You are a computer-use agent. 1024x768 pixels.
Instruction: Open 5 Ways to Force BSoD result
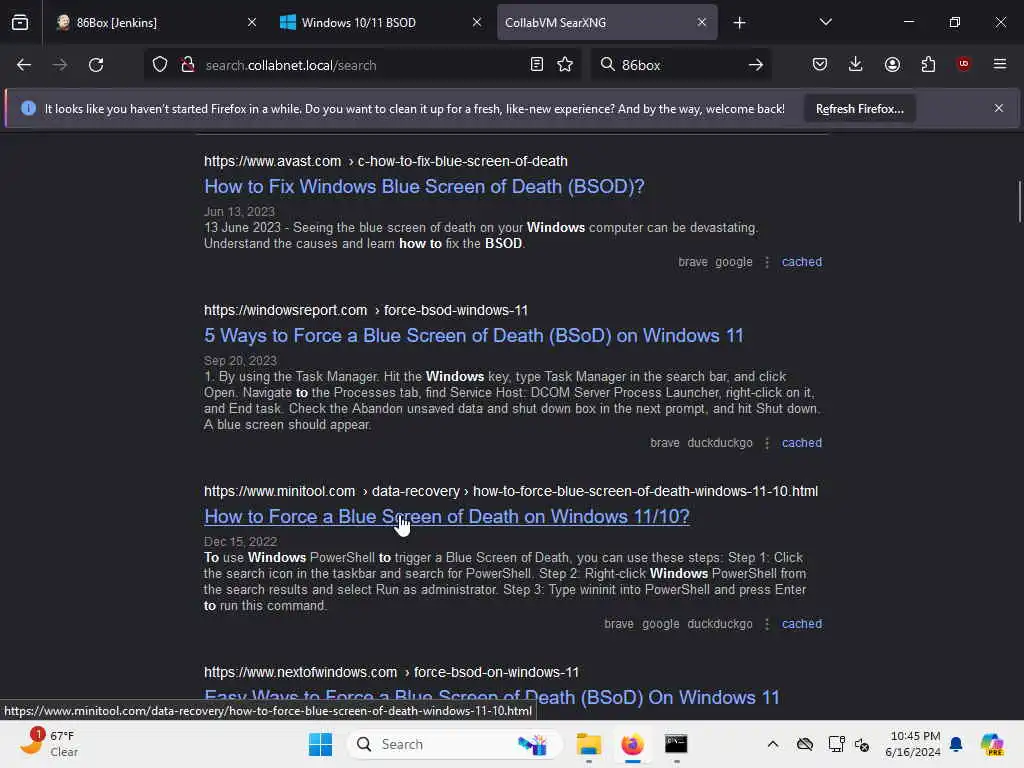coord(473,336)
